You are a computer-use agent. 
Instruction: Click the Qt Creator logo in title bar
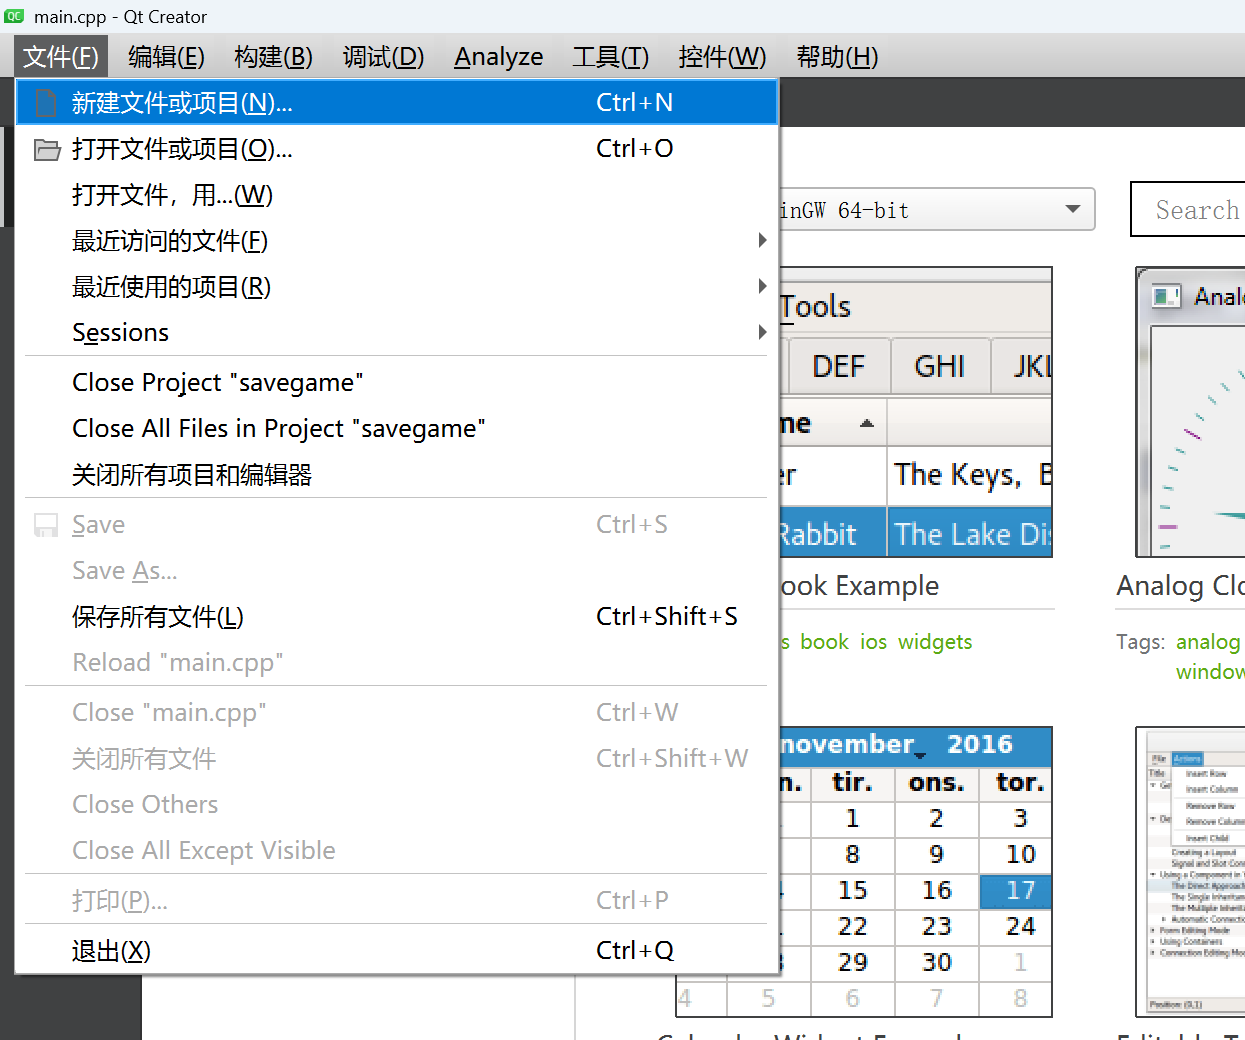click(x=14, y=16)
